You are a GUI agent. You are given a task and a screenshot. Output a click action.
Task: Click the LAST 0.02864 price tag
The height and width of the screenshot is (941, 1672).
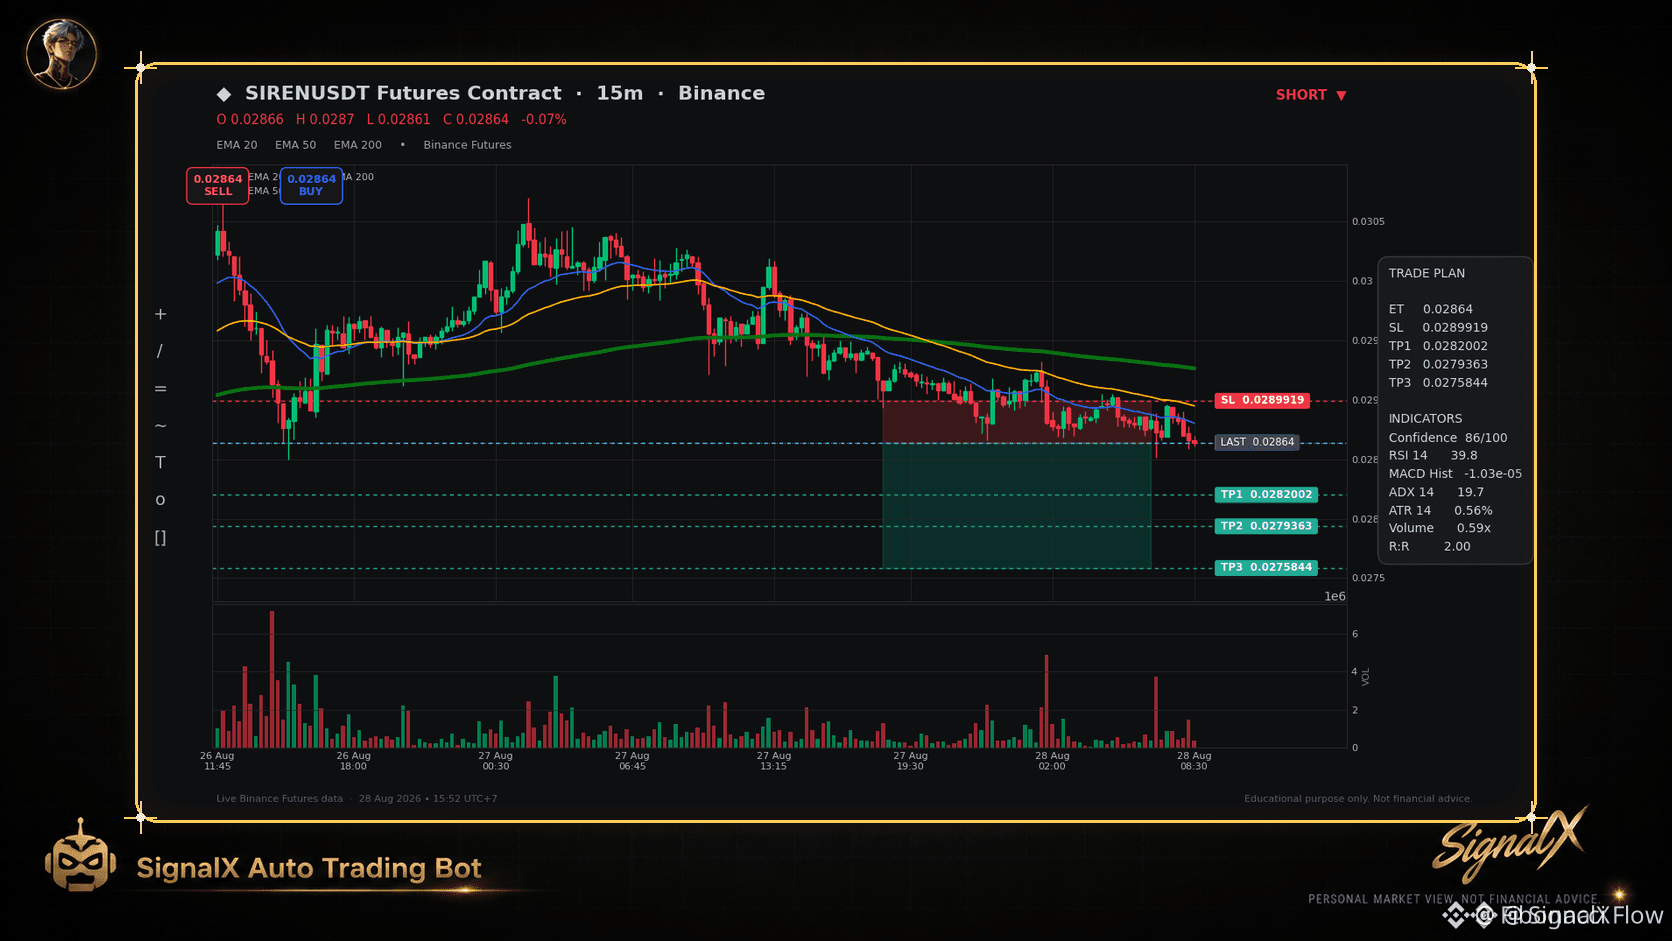pos(1257,442)
